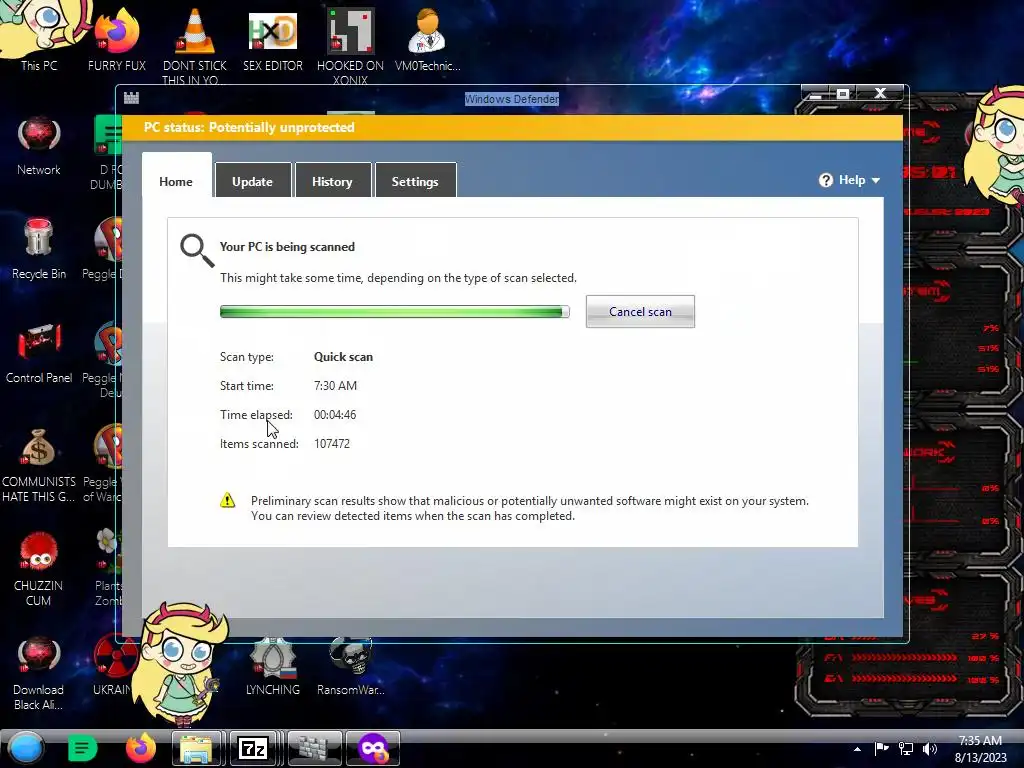Click the Quick scan value text

point(344,357)
